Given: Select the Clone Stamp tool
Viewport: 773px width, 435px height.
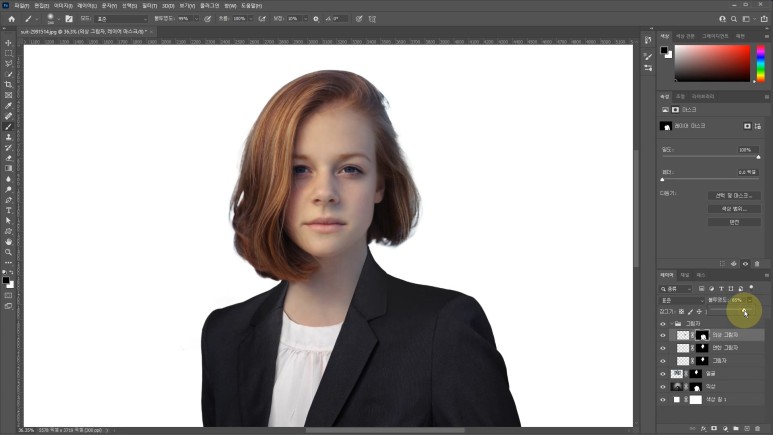Looking at the screenshot, I should pyautogui.click(x=8, y=137).
